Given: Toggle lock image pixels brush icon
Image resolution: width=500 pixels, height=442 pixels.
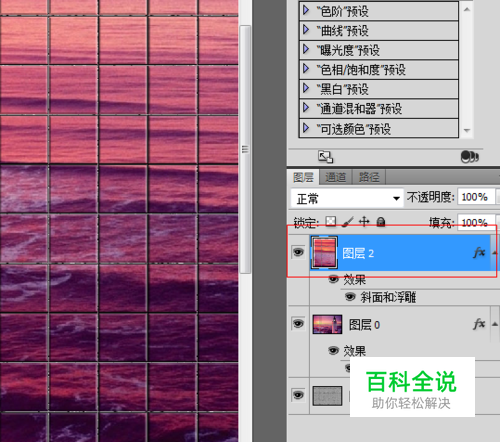Looking at the screenshot, I should pyautogui.click(x=347, y=221).
